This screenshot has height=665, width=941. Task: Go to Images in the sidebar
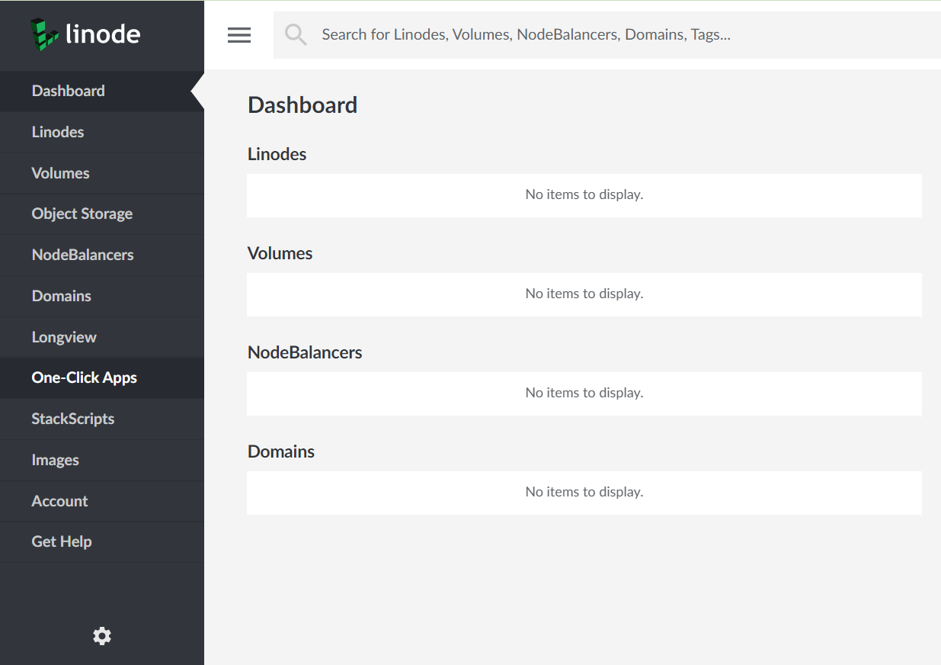(x=102, y=460)
